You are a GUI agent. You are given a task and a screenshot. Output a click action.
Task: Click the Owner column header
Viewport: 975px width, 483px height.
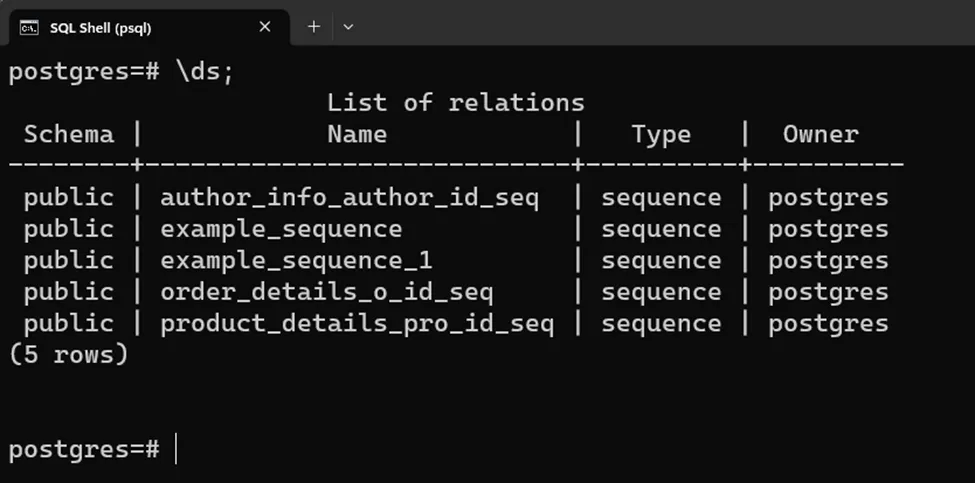coord(820,134)
